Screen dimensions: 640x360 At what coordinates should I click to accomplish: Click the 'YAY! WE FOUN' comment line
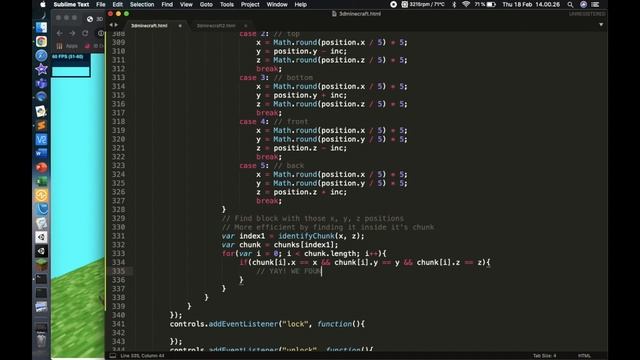pyautogui.click(x=289, y=271)
